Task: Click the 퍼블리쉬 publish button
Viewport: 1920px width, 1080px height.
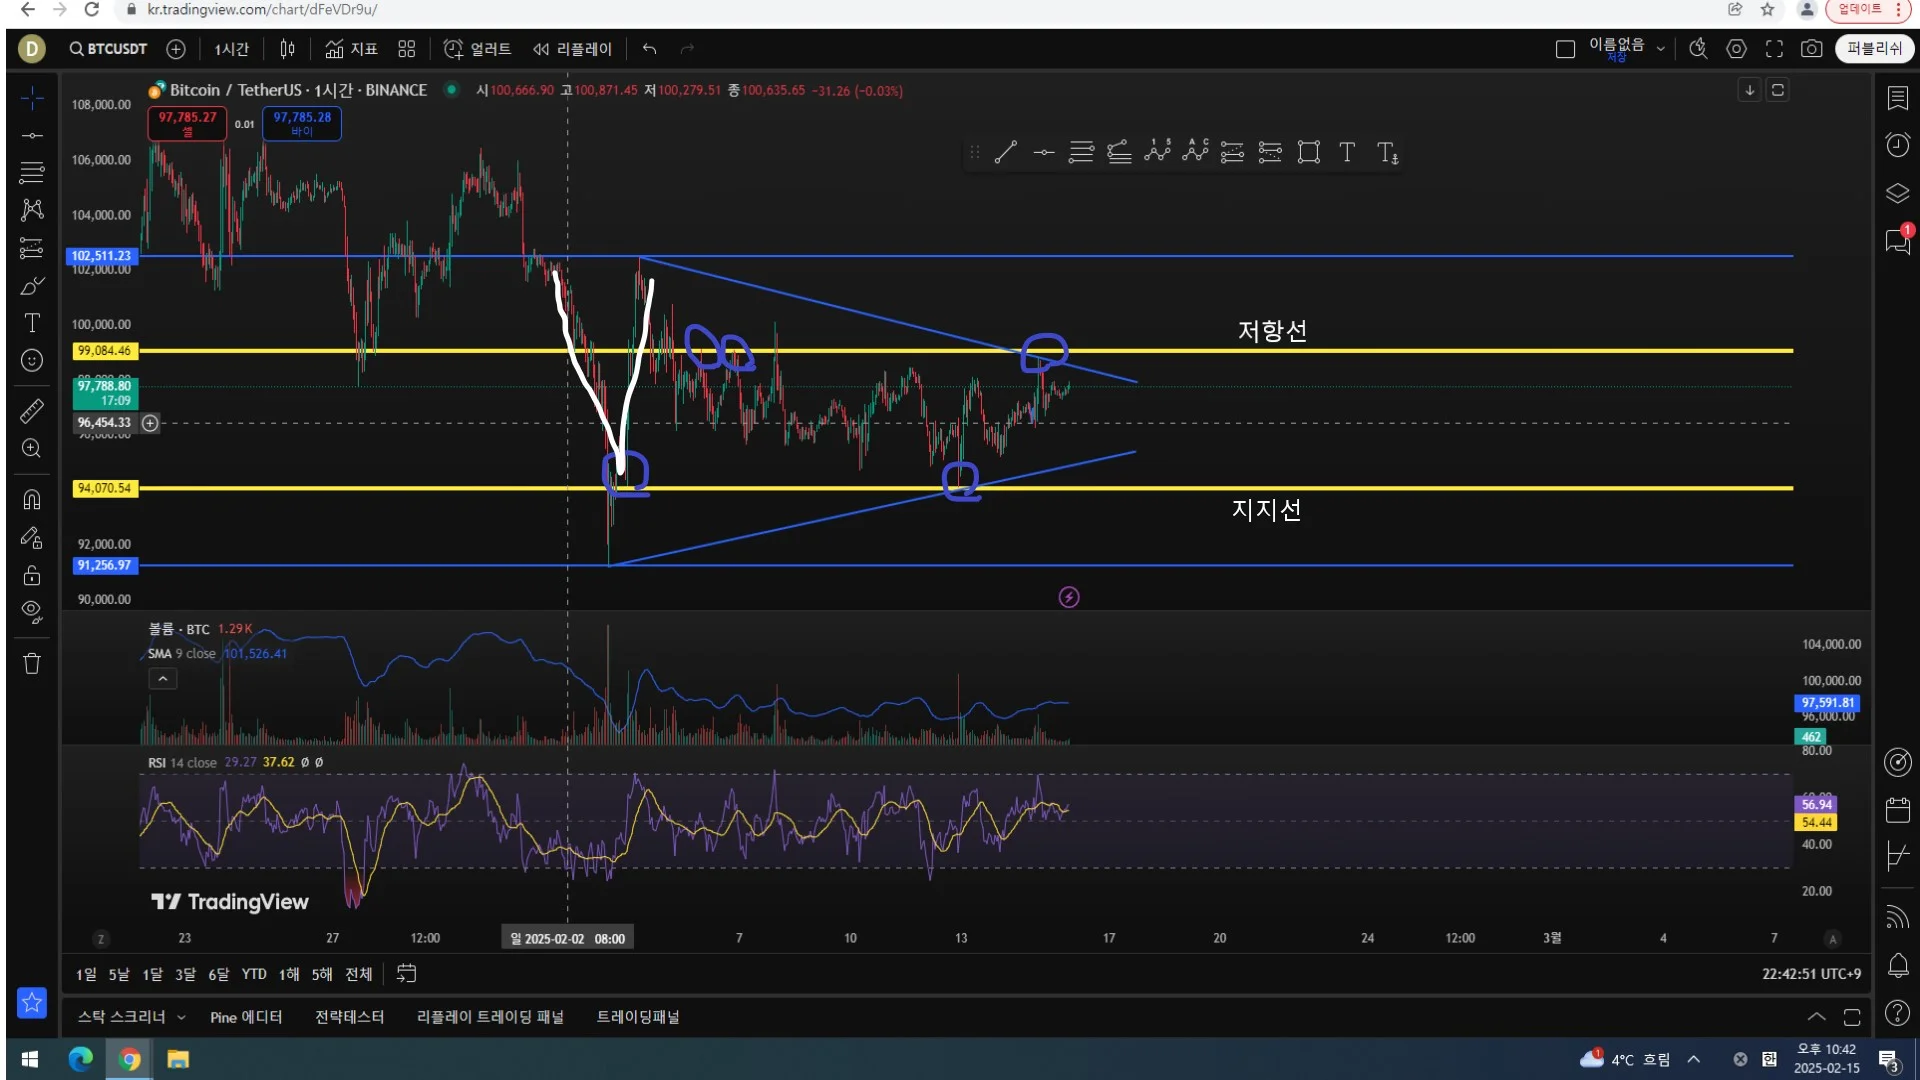Action: (x=1874, y=49)
